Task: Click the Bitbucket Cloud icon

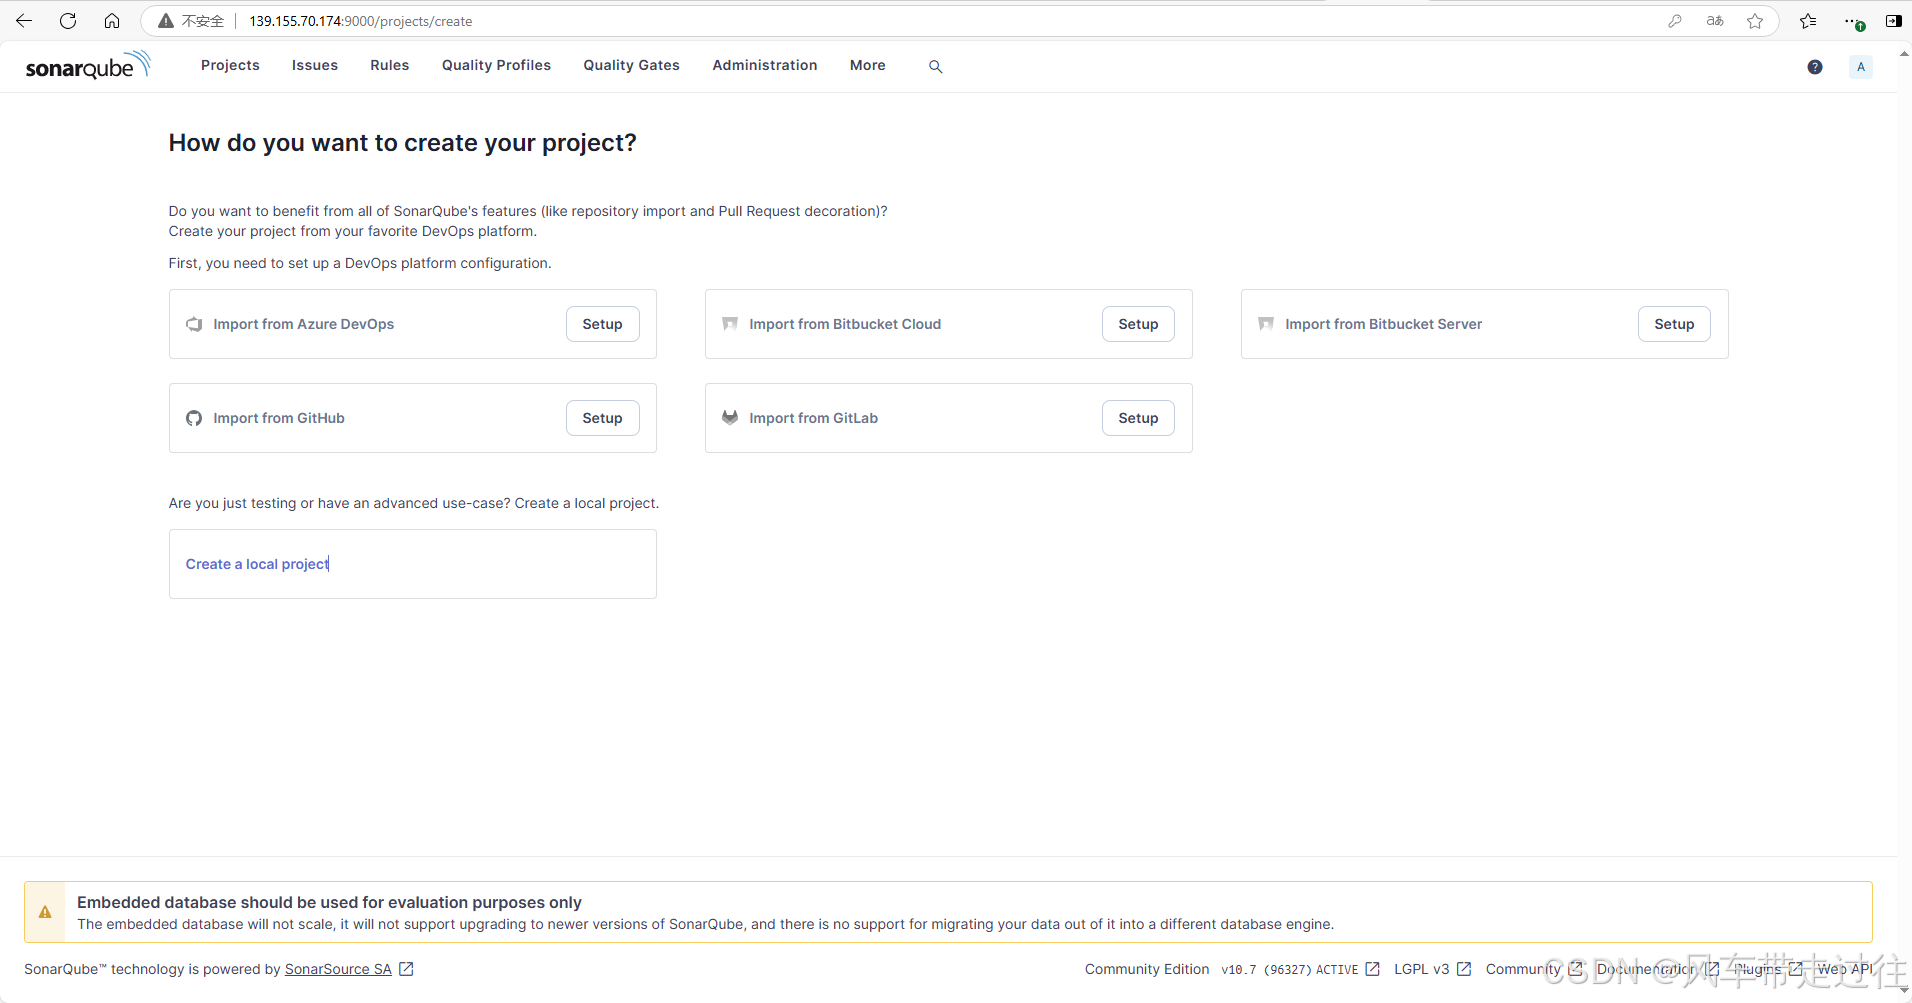Action: point(730,324)
